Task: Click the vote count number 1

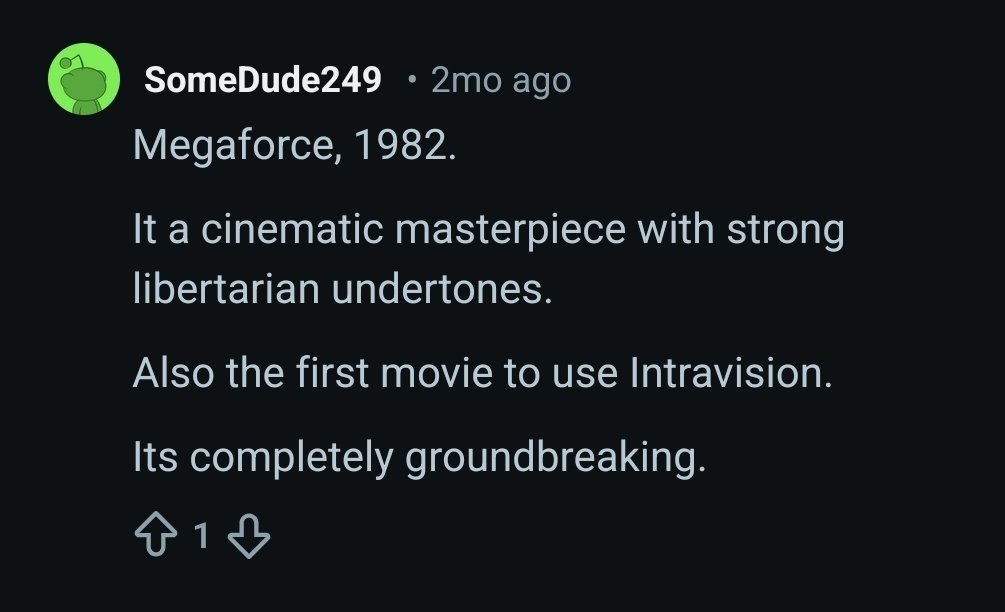Action: 201,538
